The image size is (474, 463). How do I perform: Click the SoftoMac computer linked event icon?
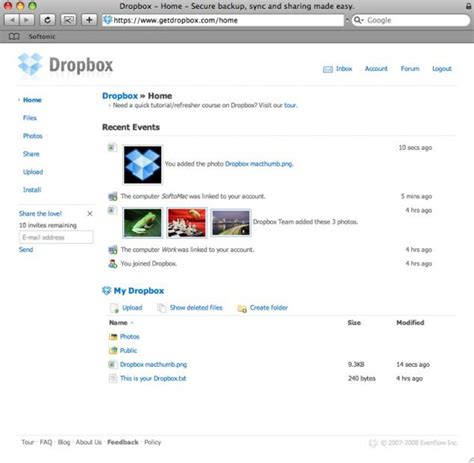point(113,196)
